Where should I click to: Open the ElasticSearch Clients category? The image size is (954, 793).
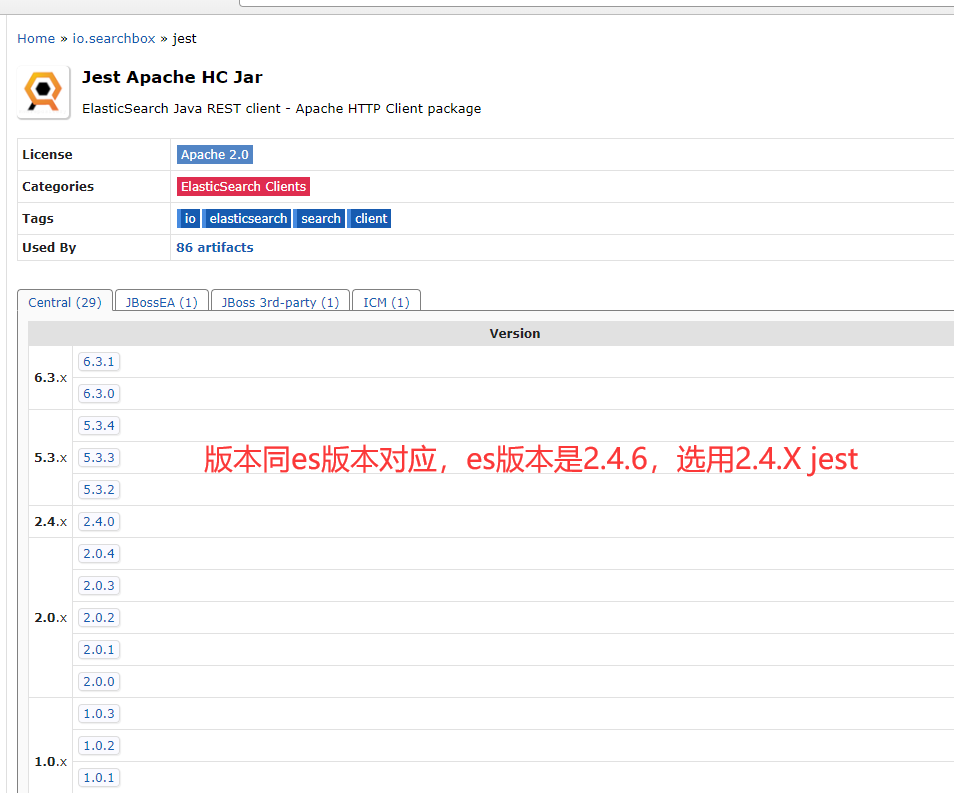[243, 186]
